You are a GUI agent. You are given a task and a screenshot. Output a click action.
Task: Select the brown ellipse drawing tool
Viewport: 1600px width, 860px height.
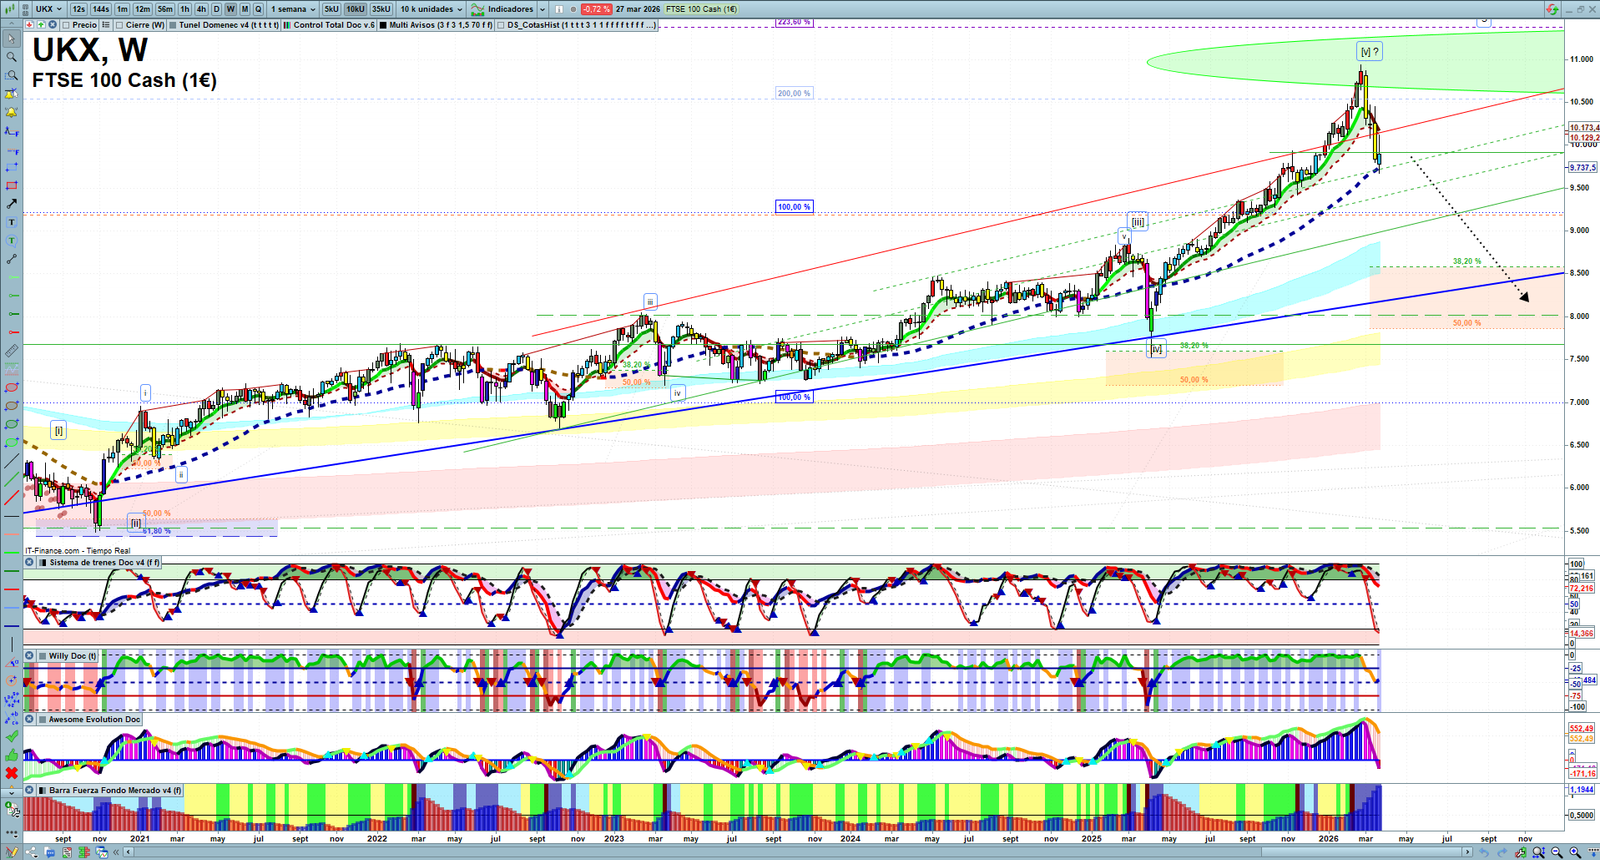[x=12, y=406]
